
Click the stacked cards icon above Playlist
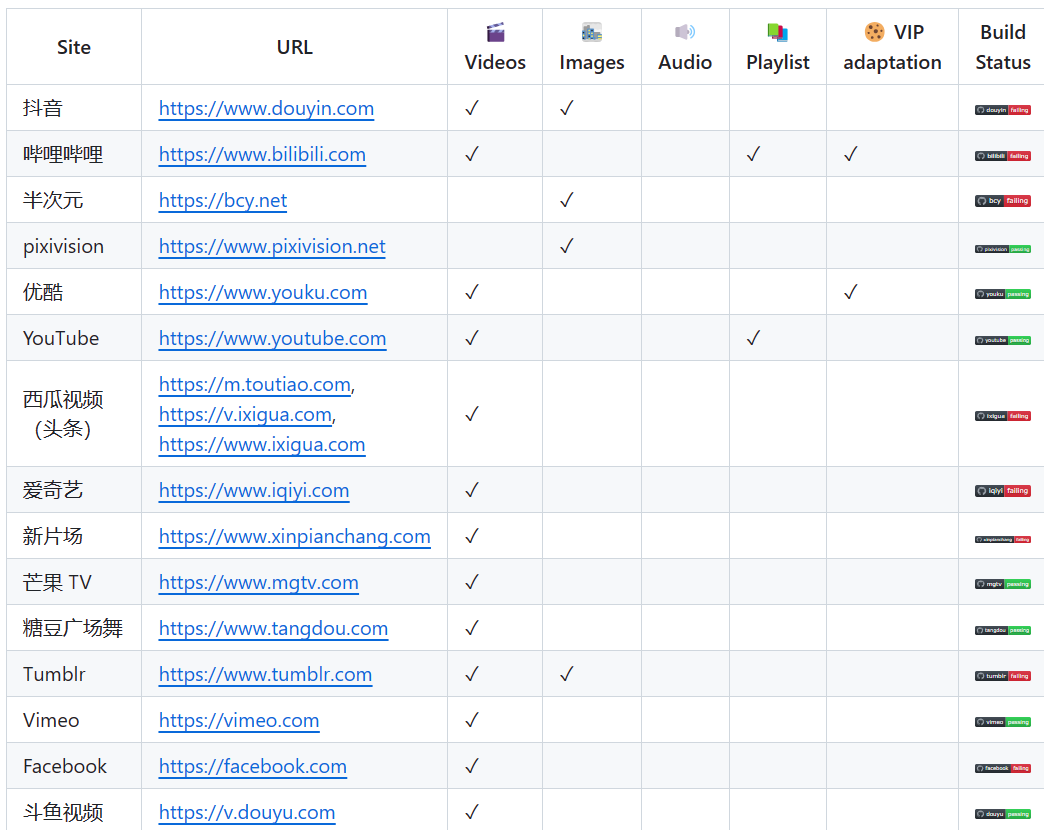pos(778,32)
